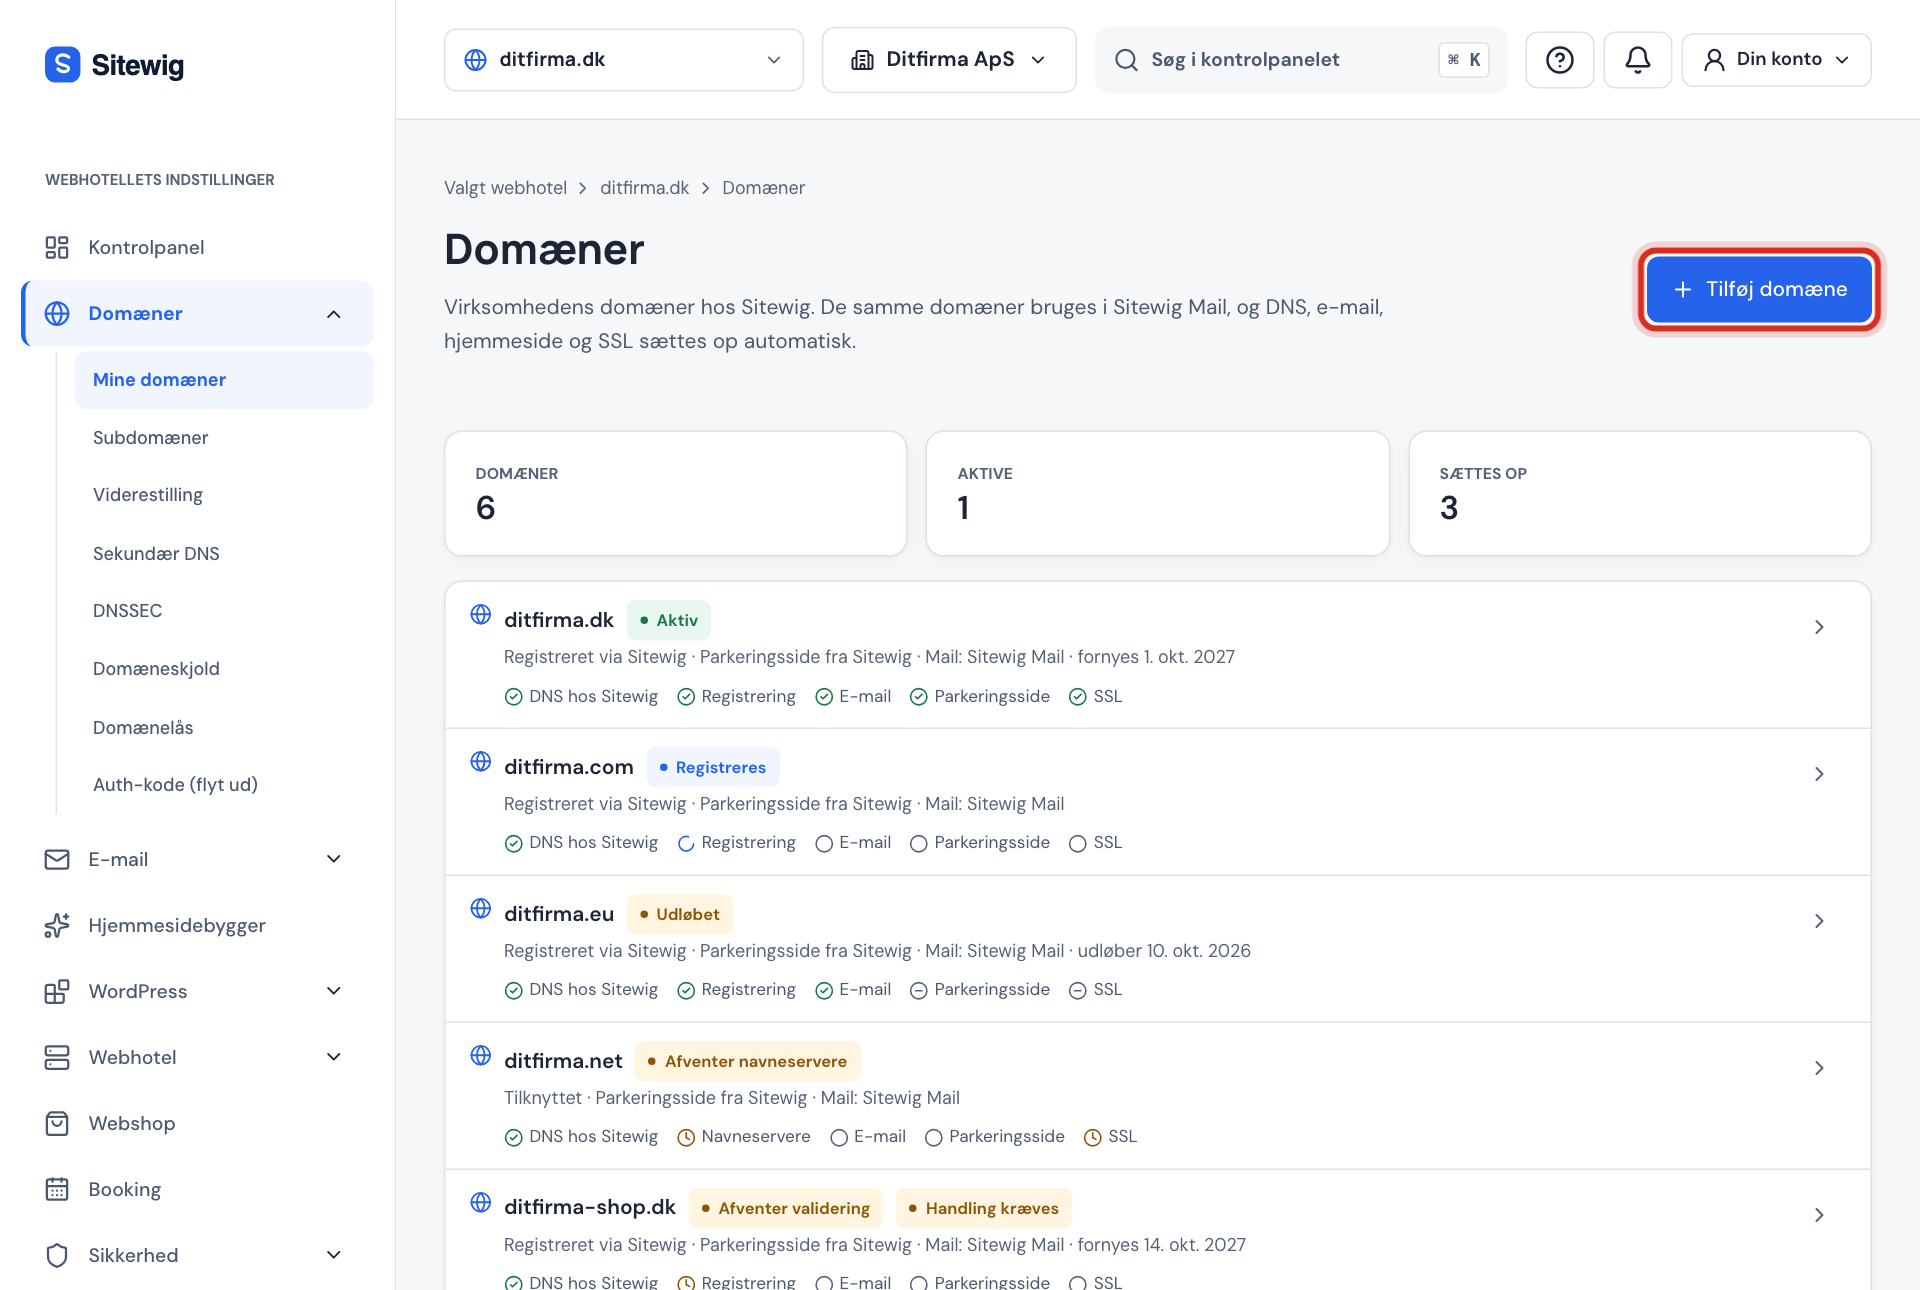Open Domæneskjold submenu item
Viewport: 1920px width, 1290px height.
click(x=156, y=669)
